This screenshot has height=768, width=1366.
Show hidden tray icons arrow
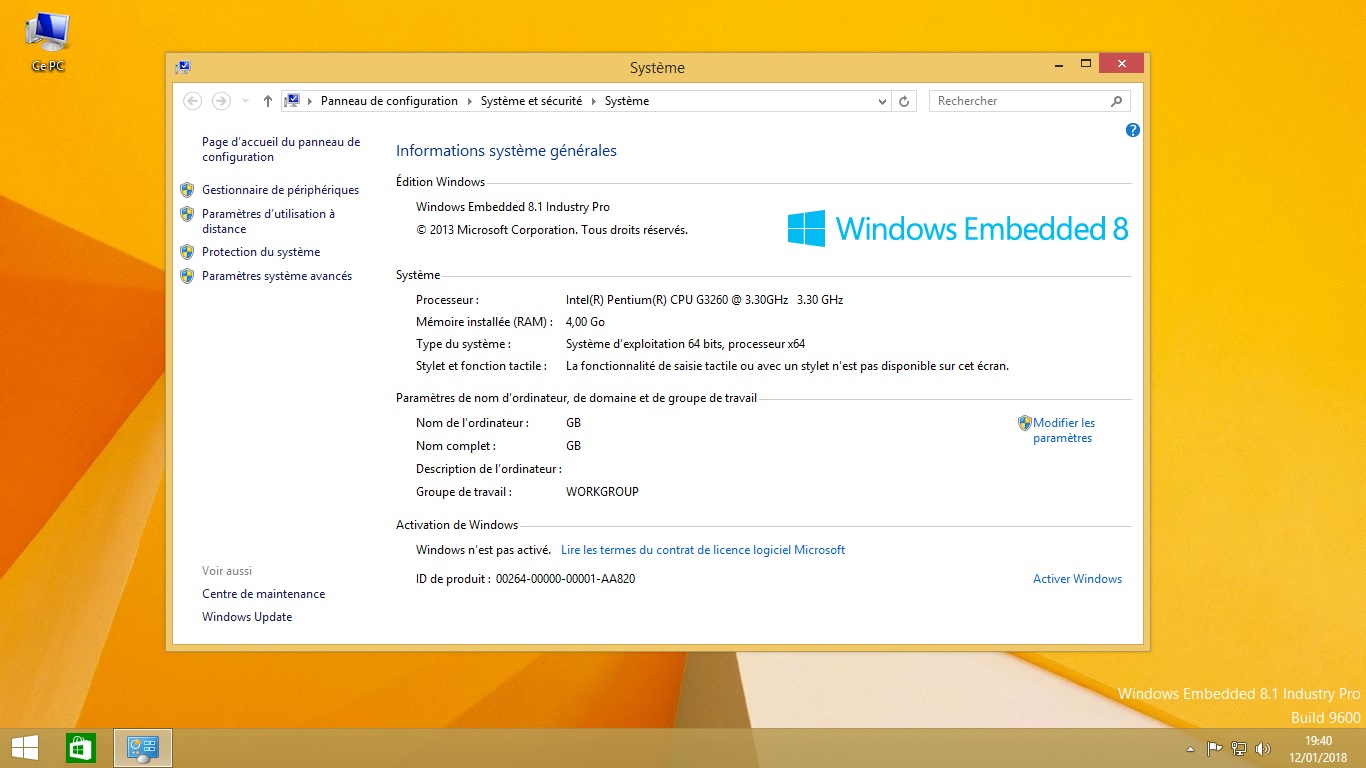coord(1190,749)
